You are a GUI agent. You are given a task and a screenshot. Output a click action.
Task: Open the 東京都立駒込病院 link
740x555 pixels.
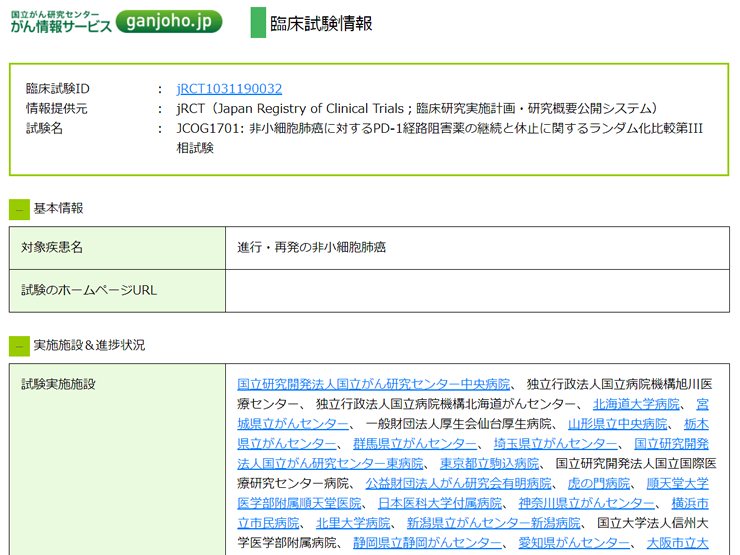point(489,463)
